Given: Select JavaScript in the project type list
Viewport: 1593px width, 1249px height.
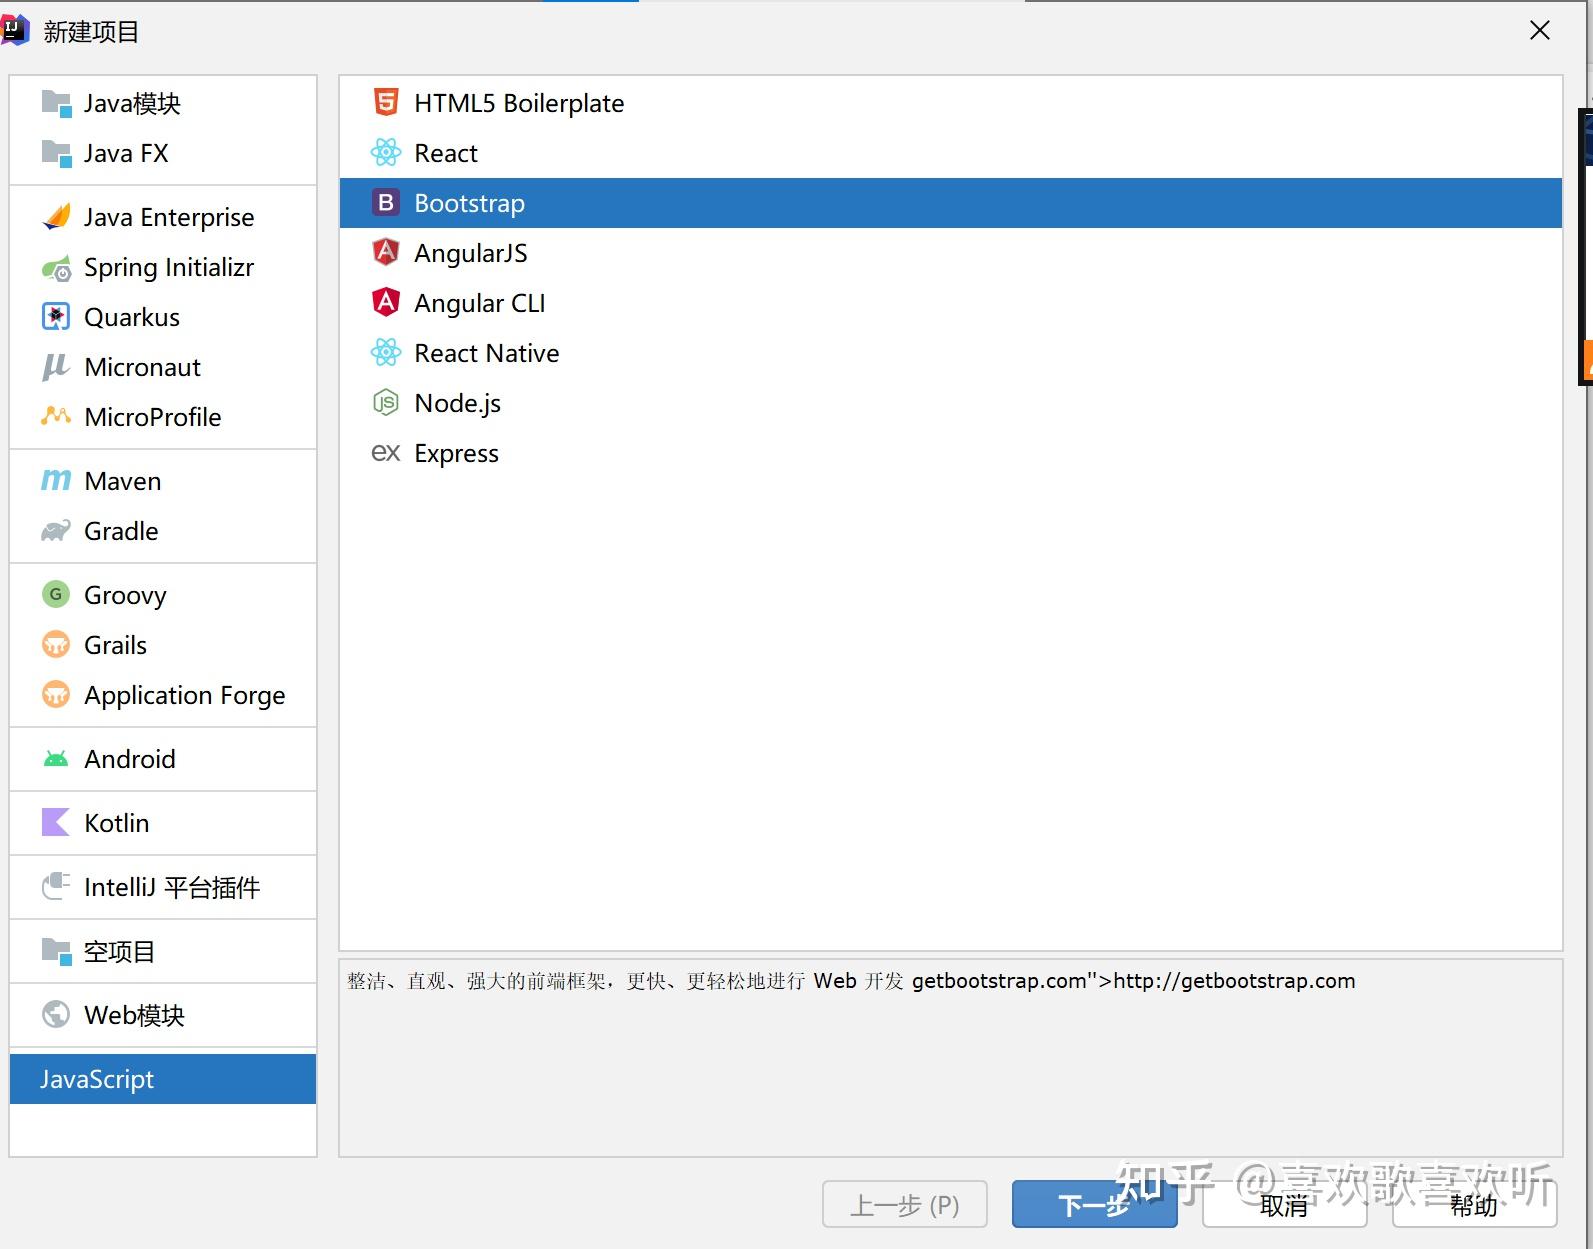Looking at the screenshot, I should (x=163, y=1079).
